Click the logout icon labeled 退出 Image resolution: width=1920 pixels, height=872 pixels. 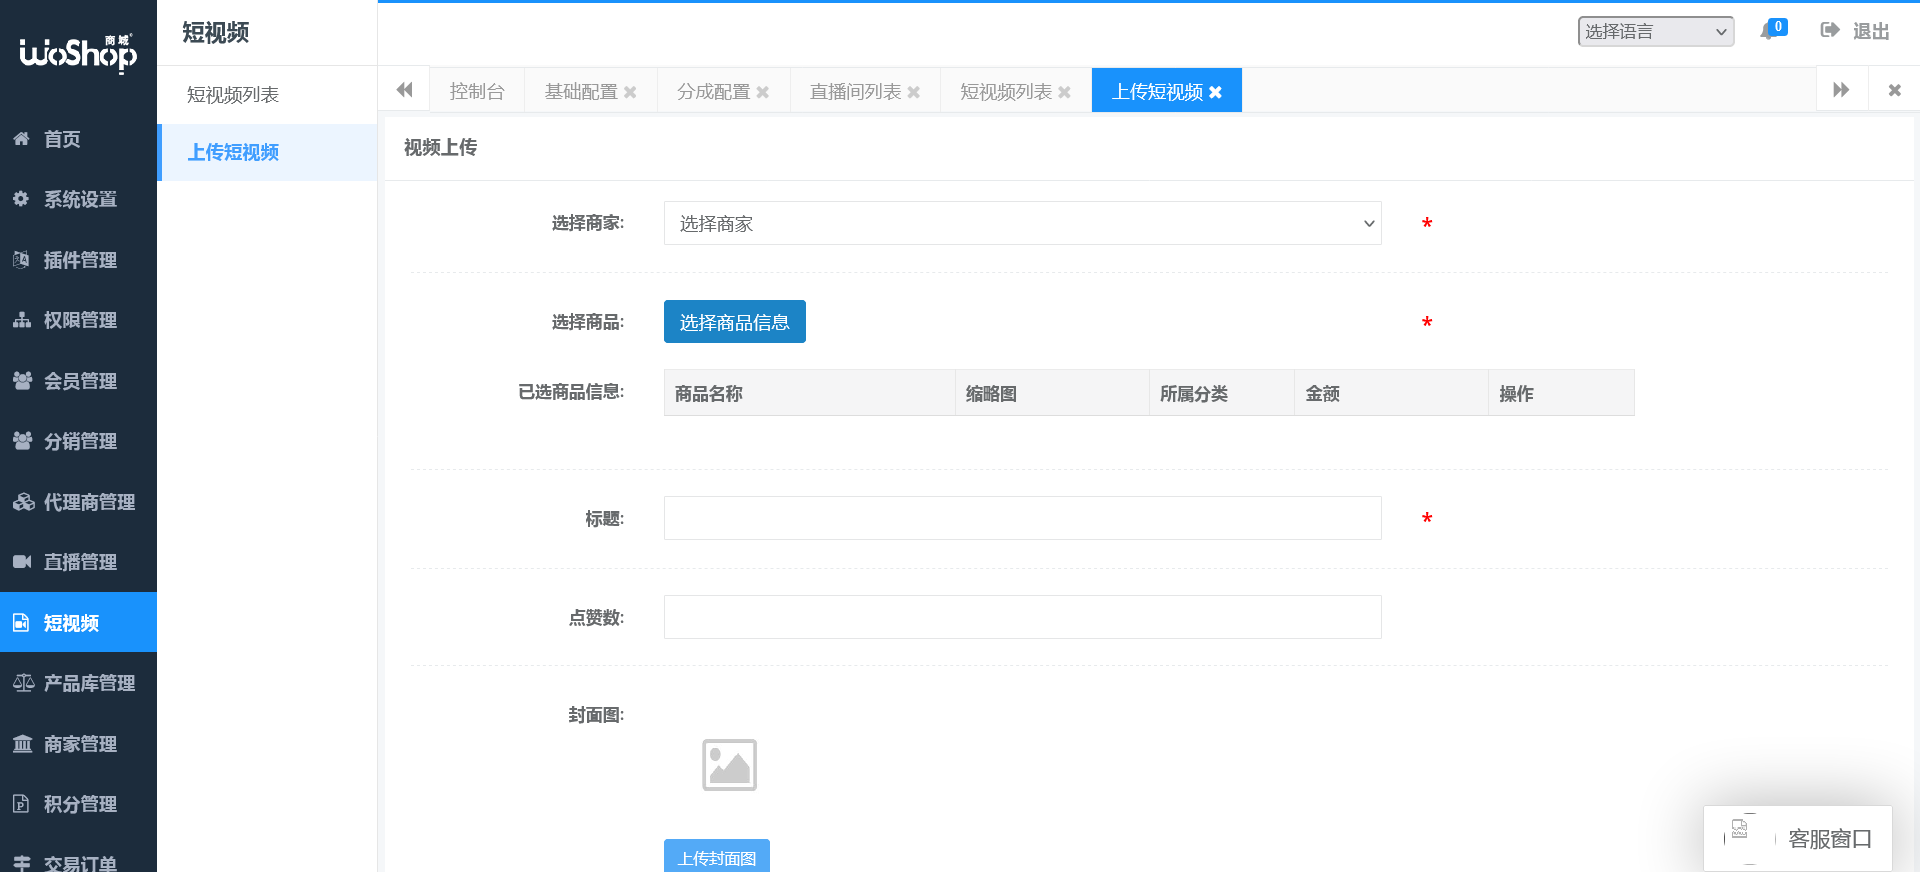tap(1829, 31)
